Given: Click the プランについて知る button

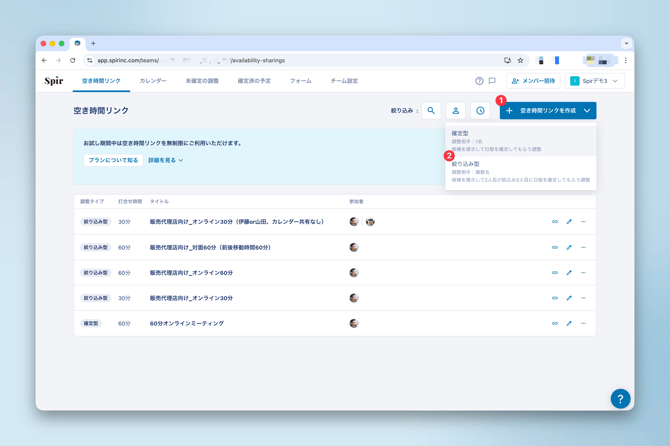Looking at the screenshot, I should [x=112, y=160].
